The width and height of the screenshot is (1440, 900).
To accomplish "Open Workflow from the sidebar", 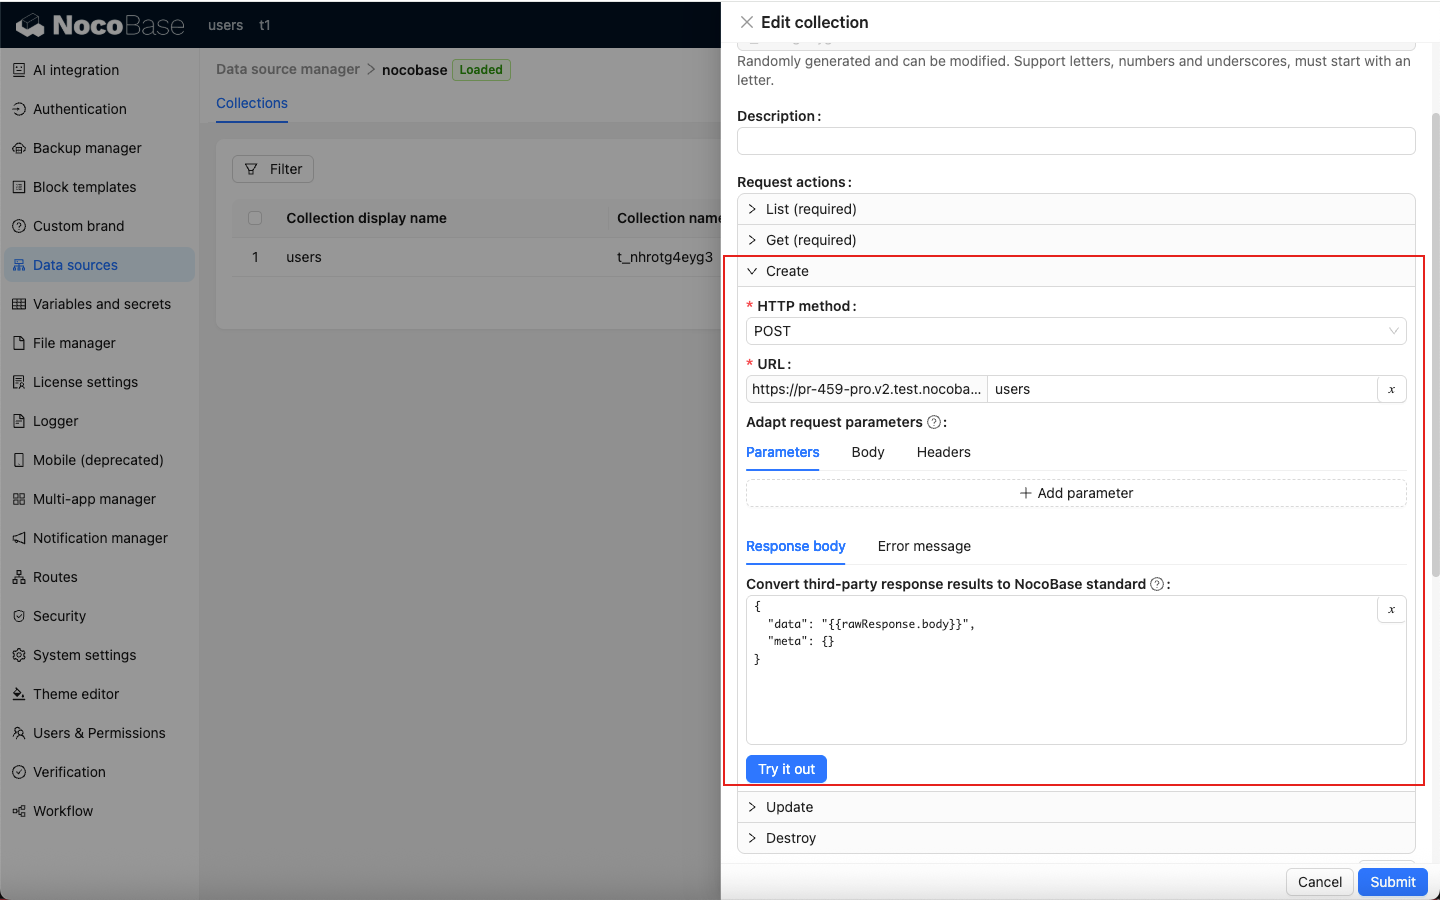I will click(62, 811).
